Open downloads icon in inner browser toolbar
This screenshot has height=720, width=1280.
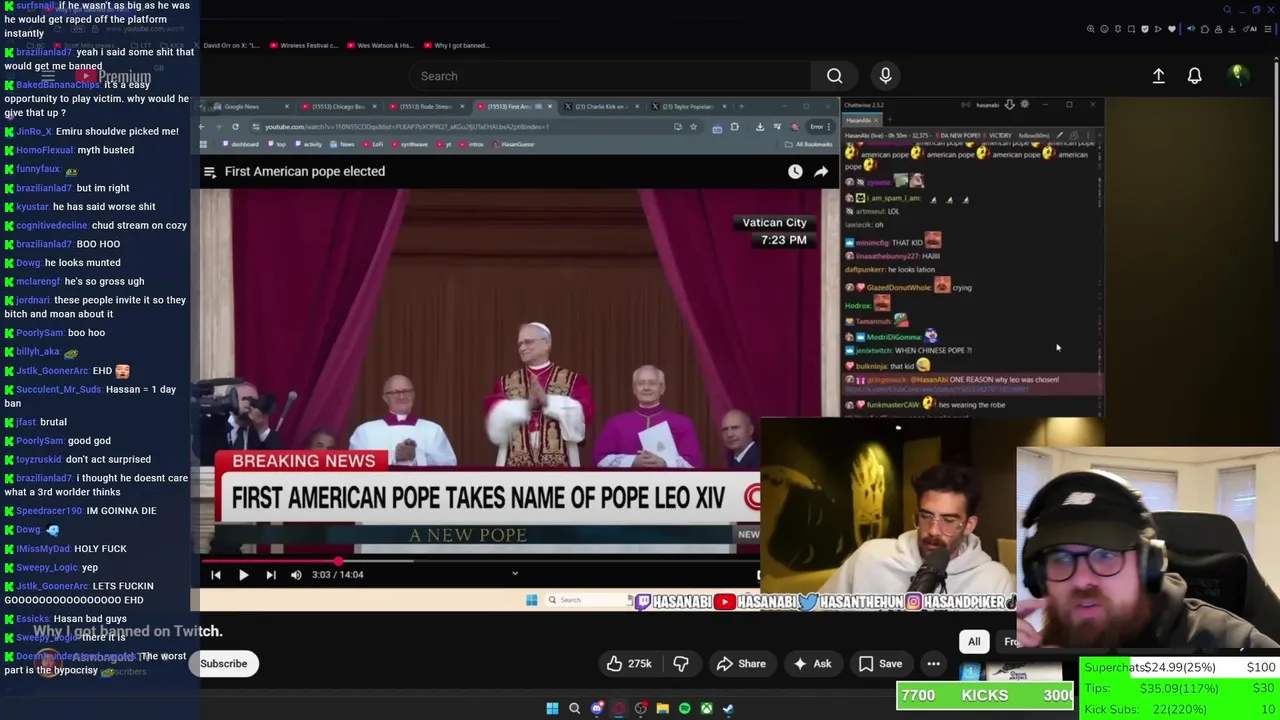tap(760, 127)
